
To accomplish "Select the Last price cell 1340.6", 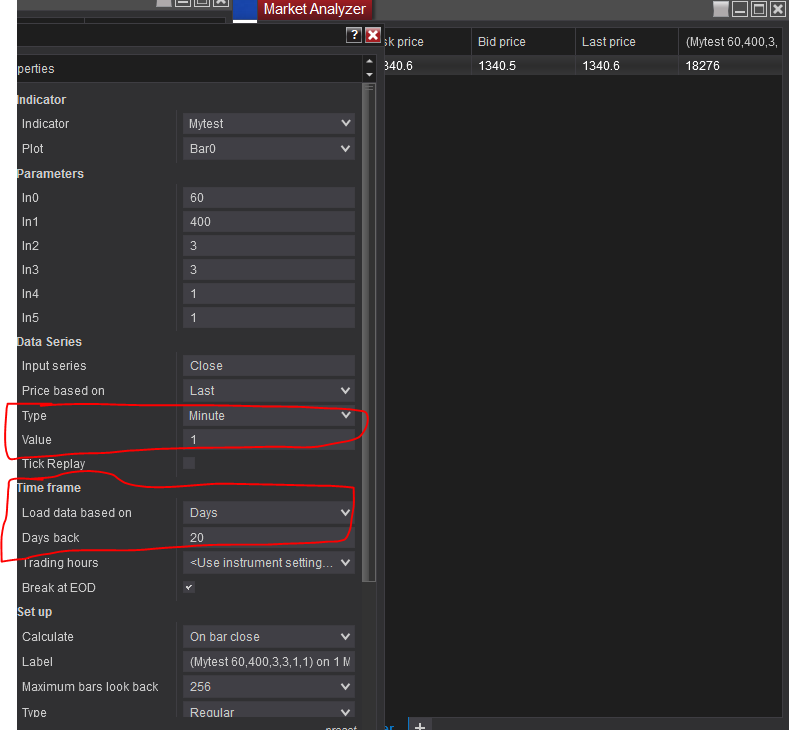I will tap(627, 66).
